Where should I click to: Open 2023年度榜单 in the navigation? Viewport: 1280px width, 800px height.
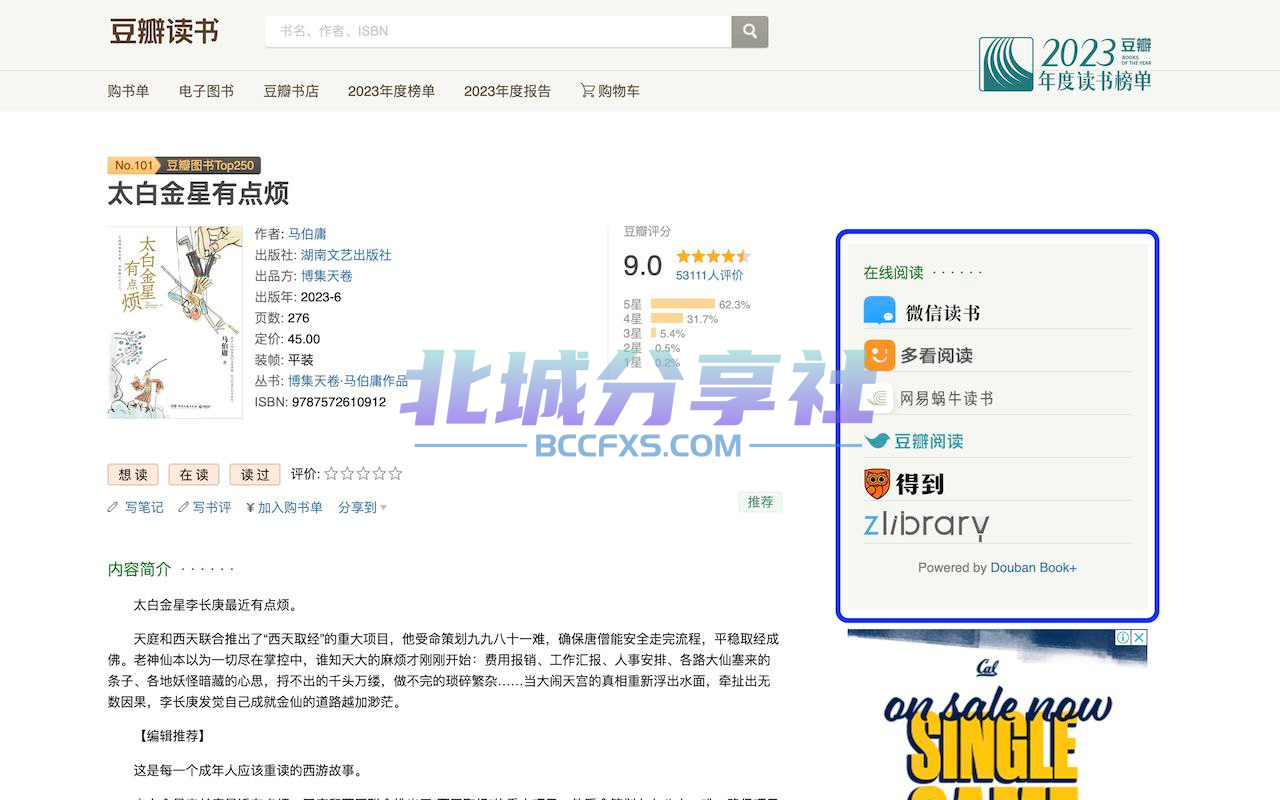point(391,91)
